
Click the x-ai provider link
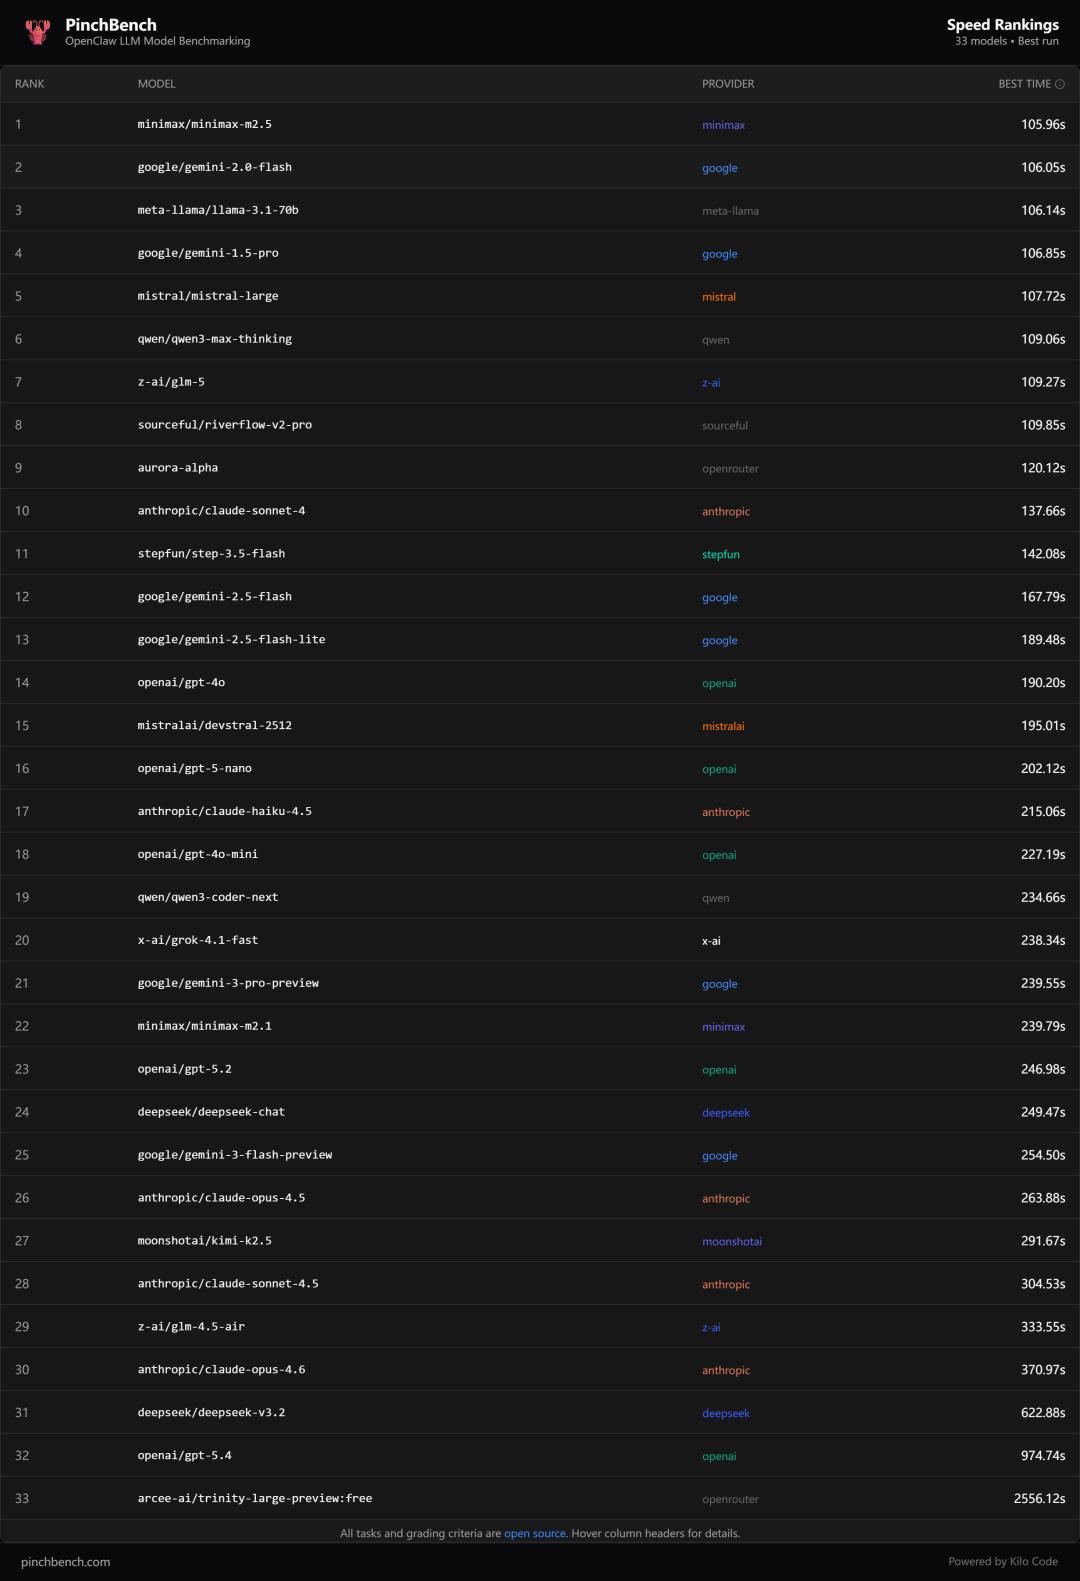711,941
